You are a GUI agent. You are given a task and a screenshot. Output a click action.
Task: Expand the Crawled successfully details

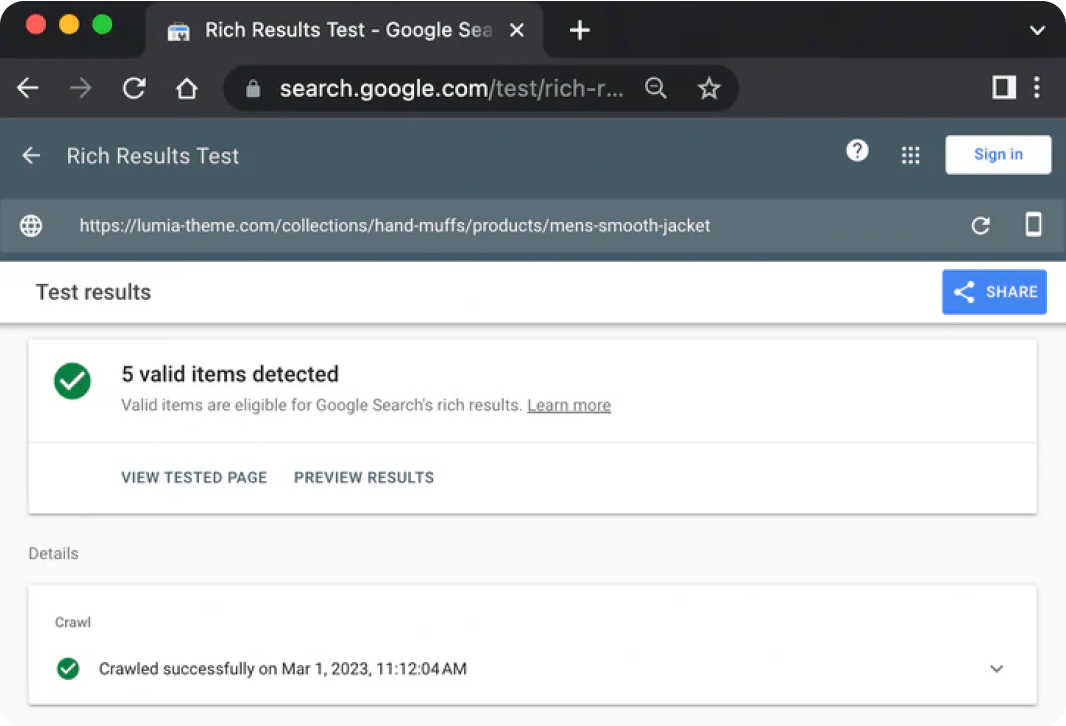pos(996,669)
